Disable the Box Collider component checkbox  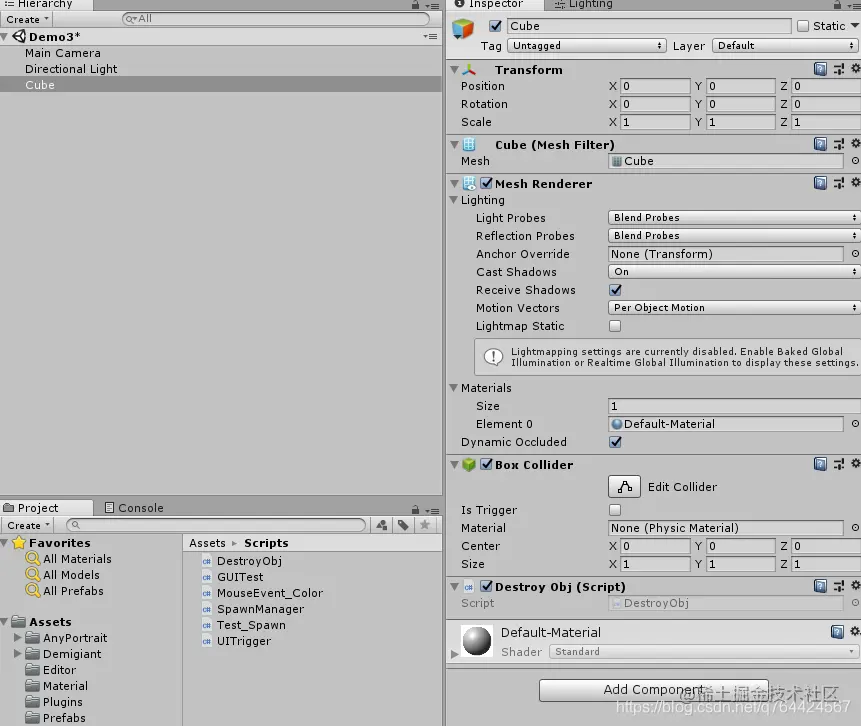pyautogui.click(x=487, y=464)
